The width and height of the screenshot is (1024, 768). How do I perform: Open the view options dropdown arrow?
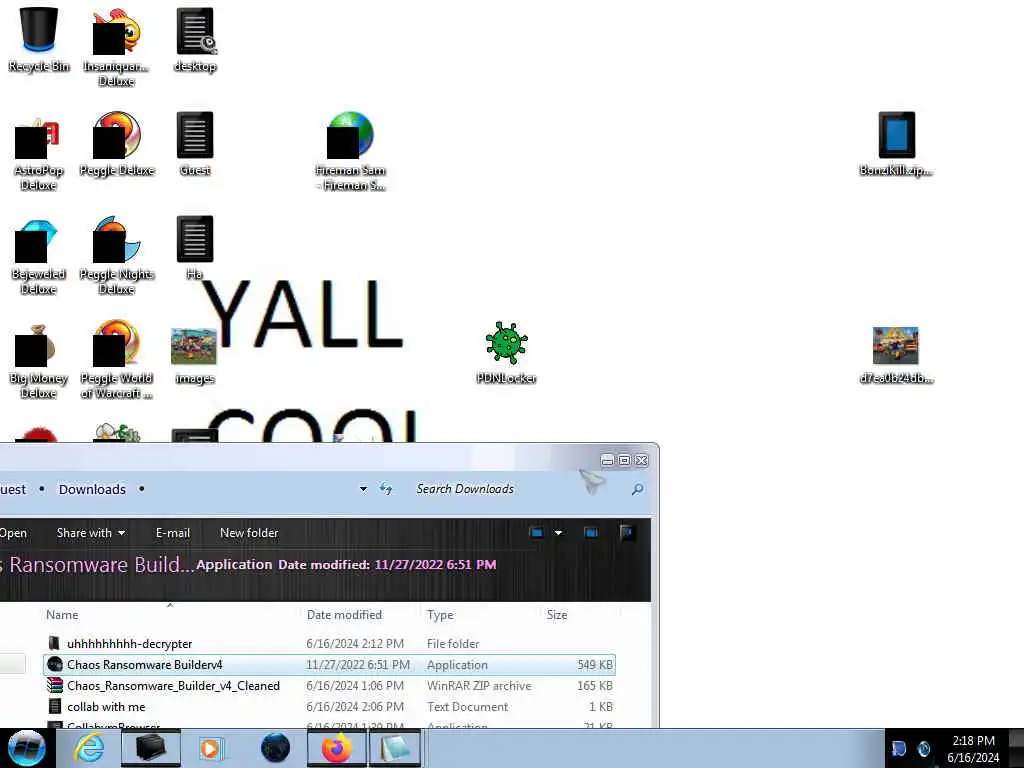point(558,533)
